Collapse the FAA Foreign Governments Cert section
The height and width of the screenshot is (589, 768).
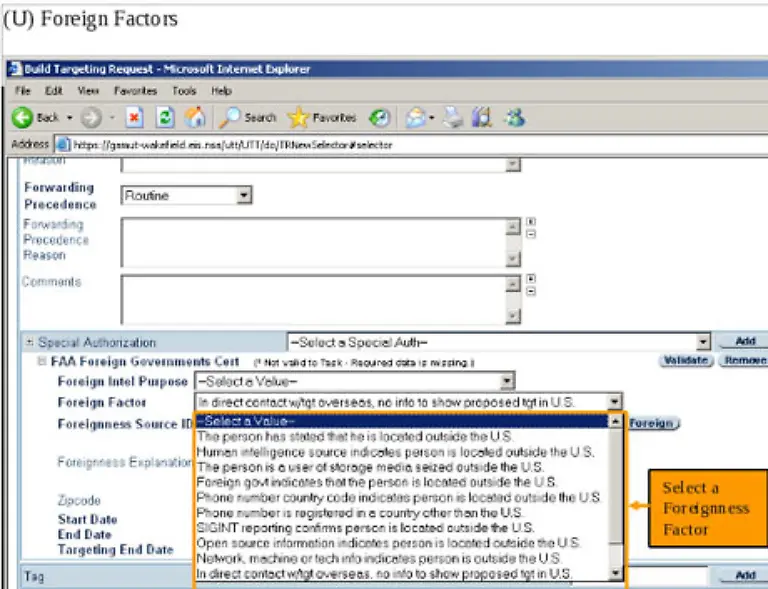coord(42,361)
